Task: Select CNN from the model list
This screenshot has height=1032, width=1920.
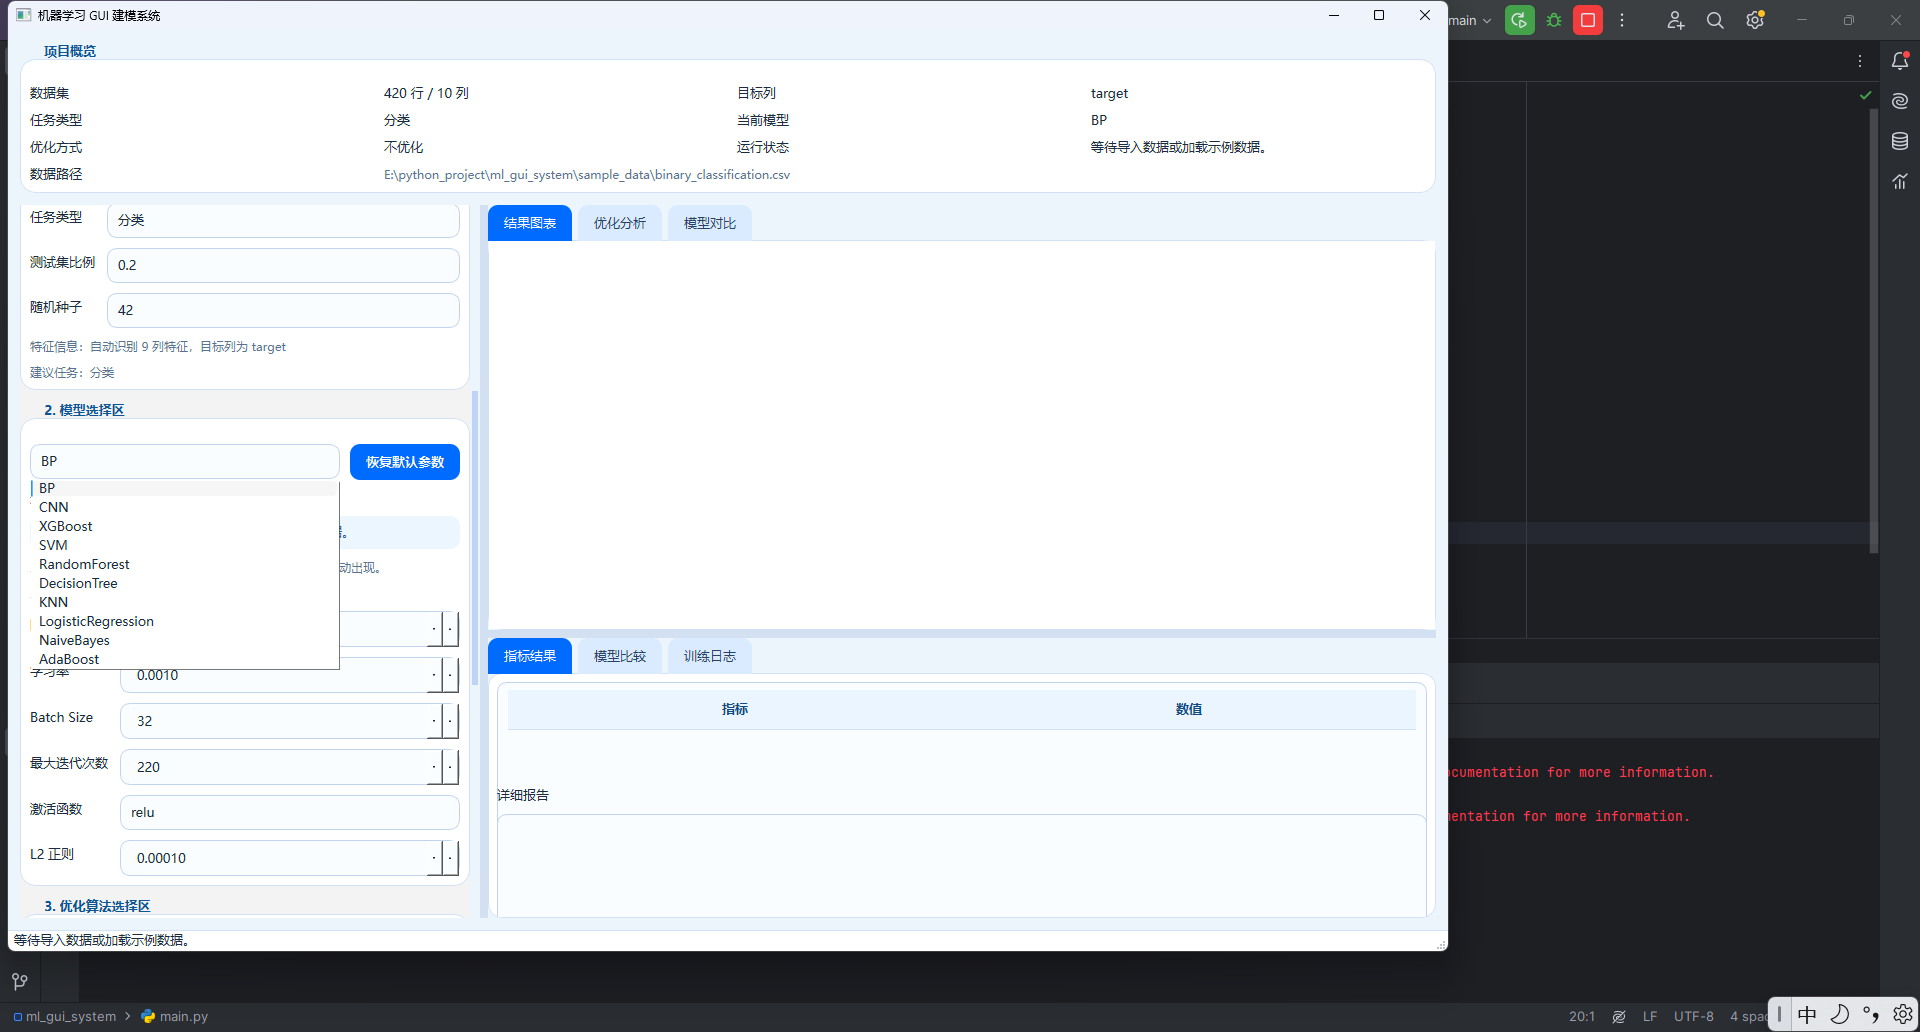Action: click(x=185, y=507)
